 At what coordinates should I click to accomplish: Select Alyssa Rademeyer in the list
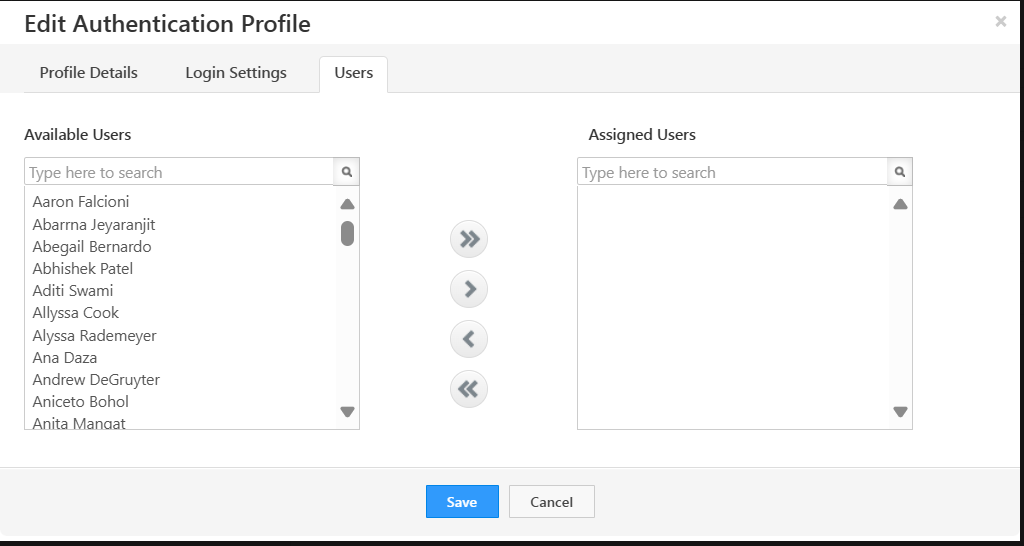pyautogui.click(x=95, y=336)
